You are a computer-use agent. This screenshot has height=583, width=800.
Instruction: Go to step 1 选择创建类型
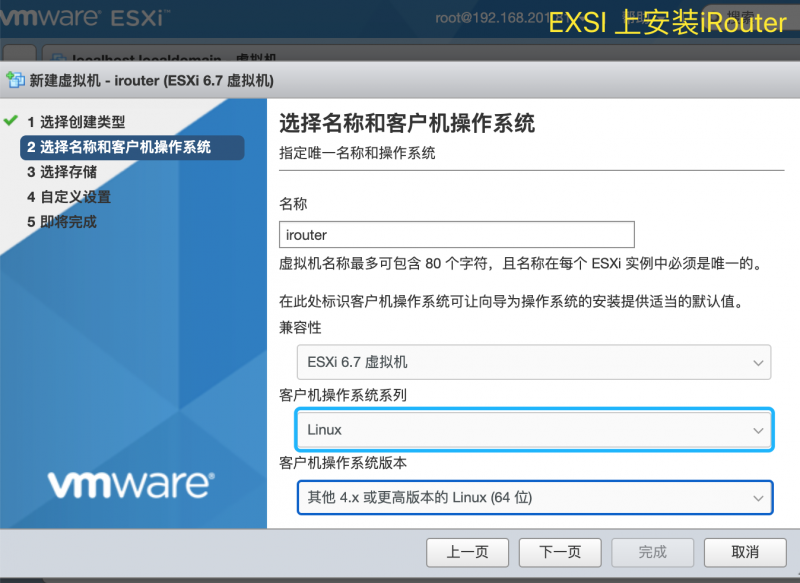[76, 122]
